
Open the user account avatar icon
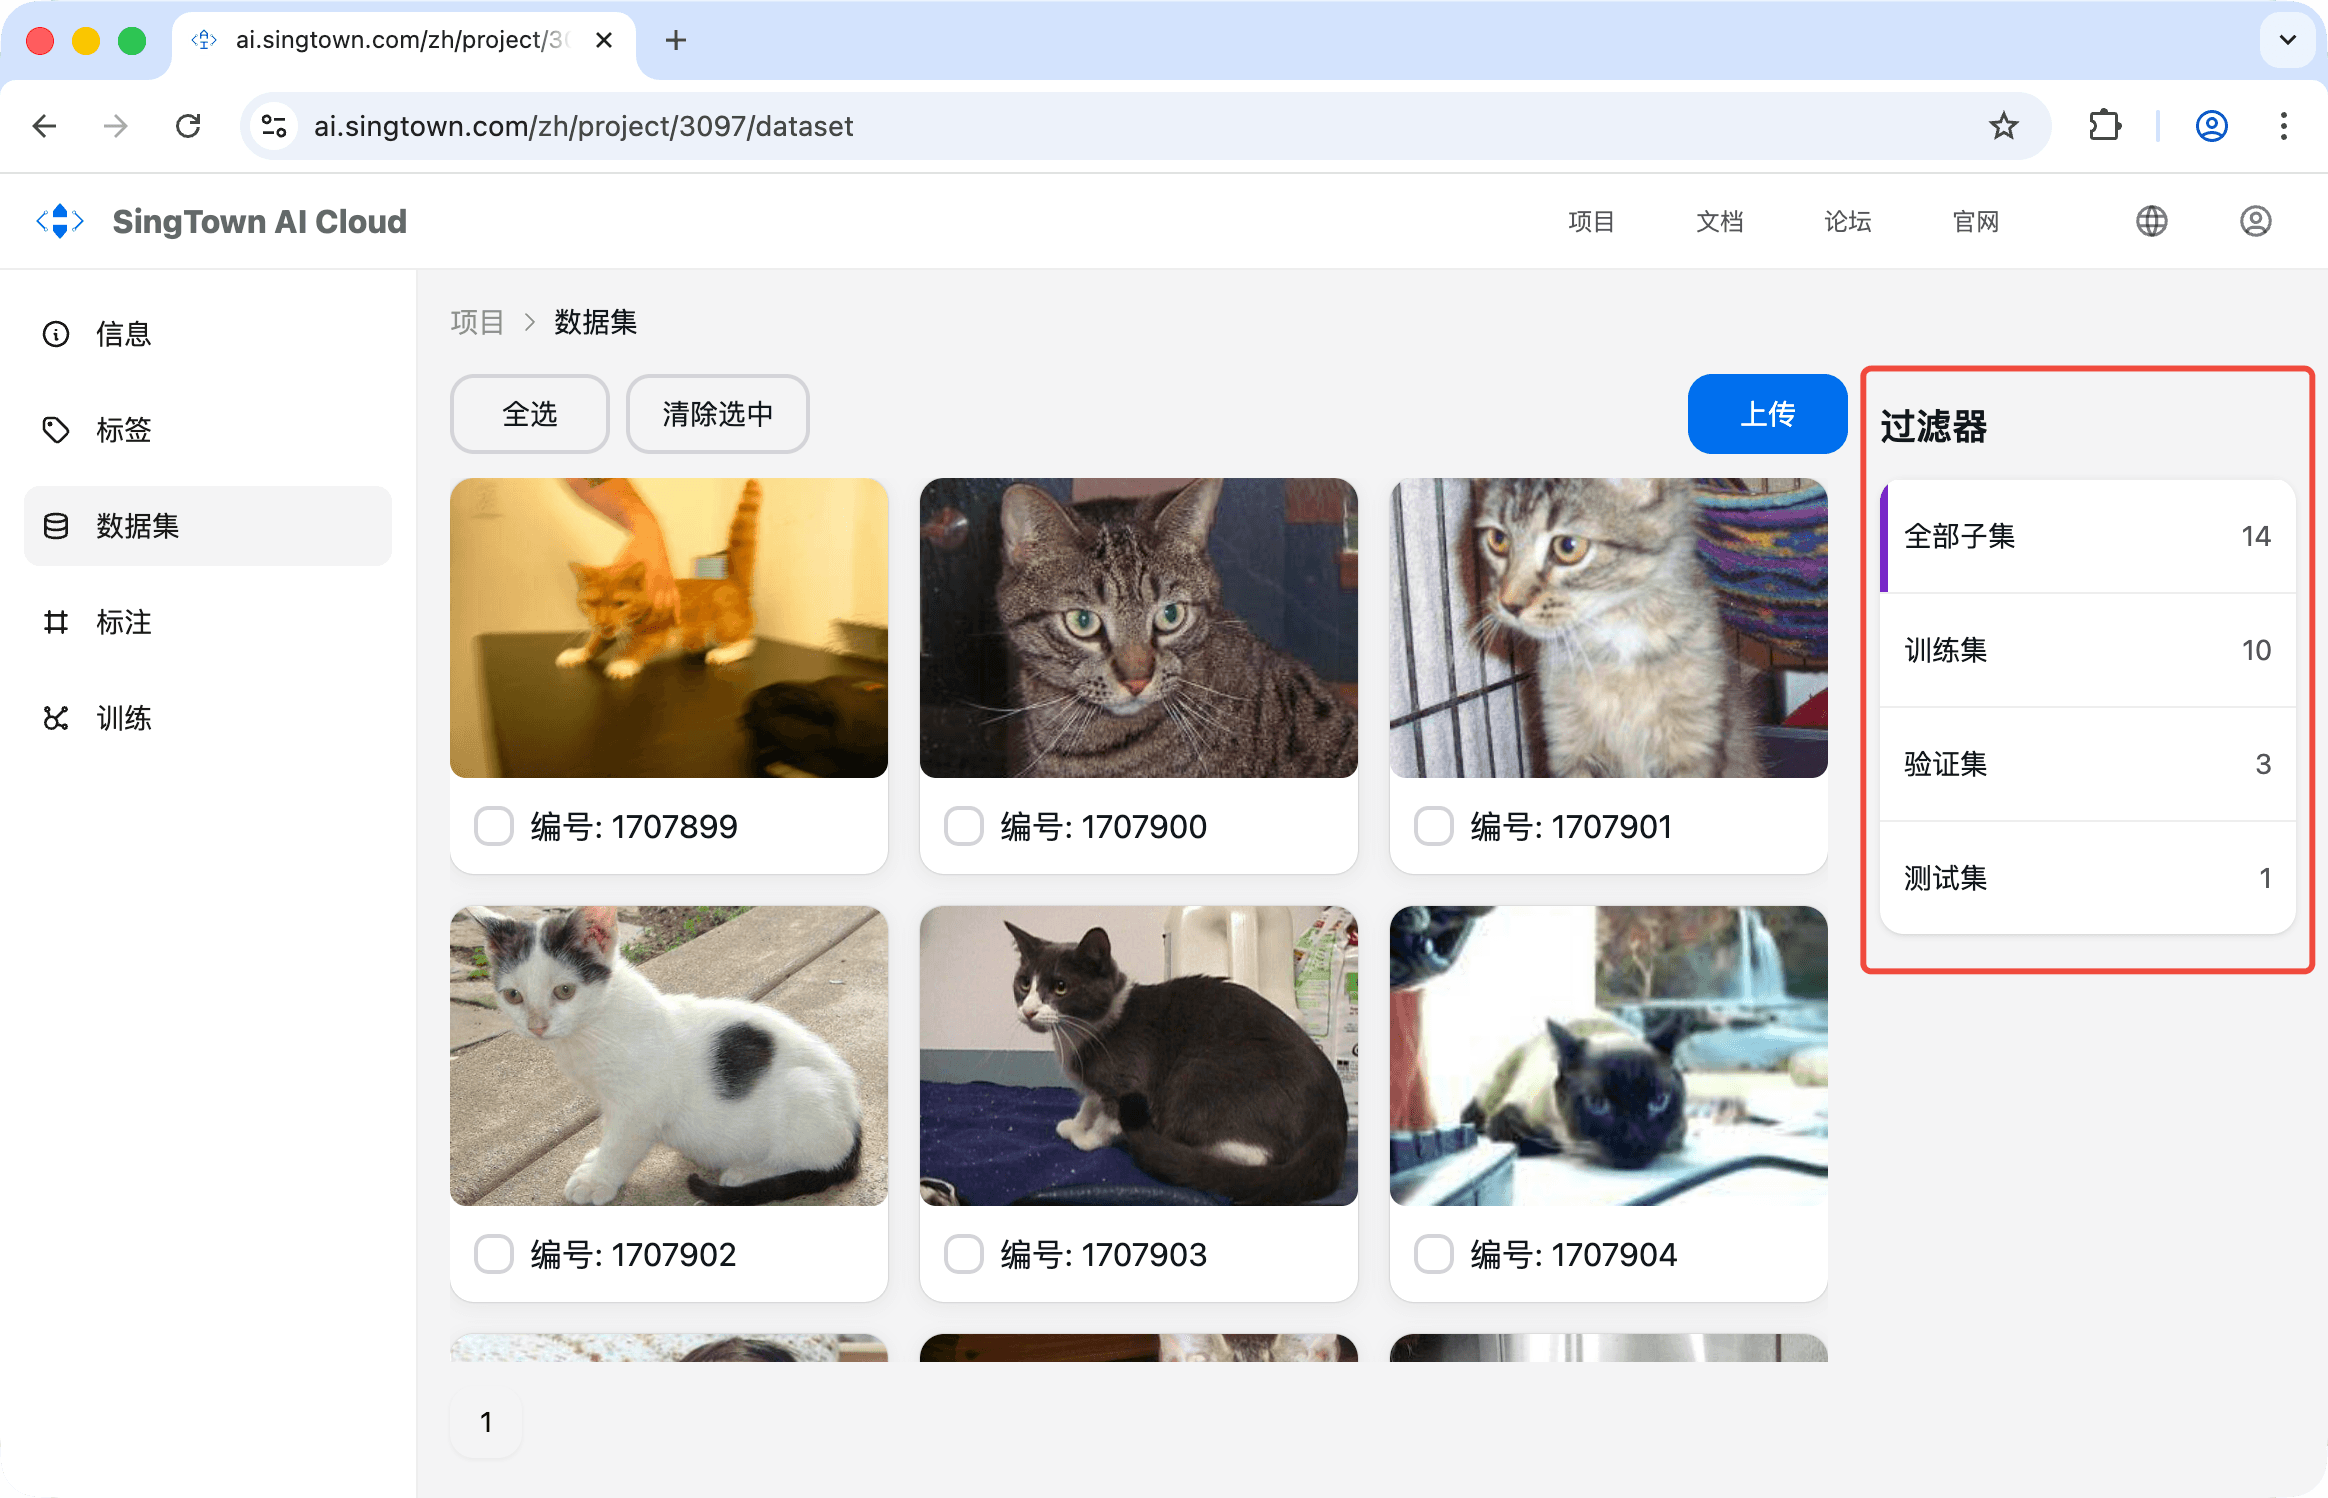2255,221
